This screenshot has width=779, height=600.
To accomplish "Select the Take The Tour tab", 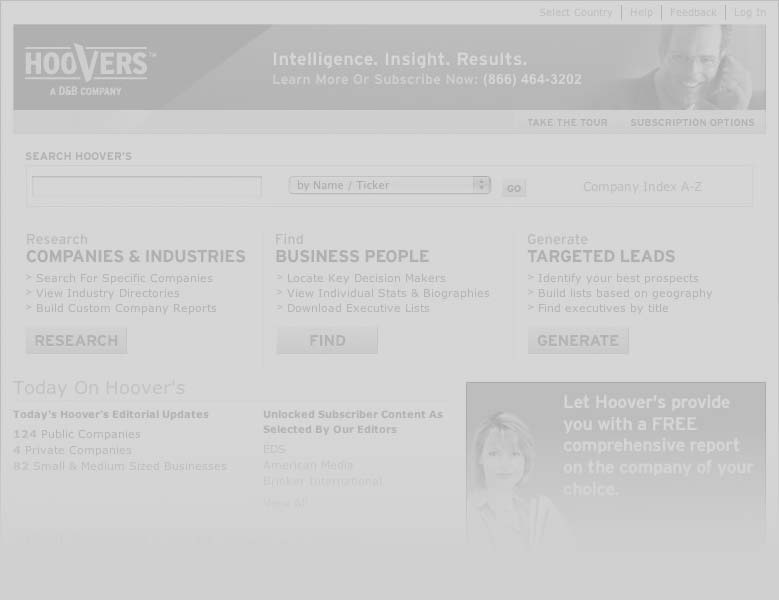I will pos(567,123).
